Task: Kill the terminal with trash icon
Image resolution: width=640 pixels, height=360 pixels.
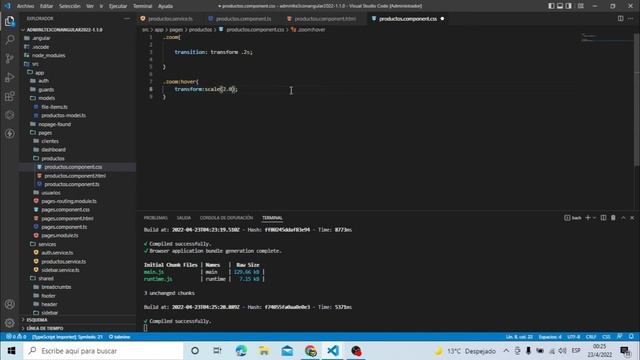Action: pos(613,218)
